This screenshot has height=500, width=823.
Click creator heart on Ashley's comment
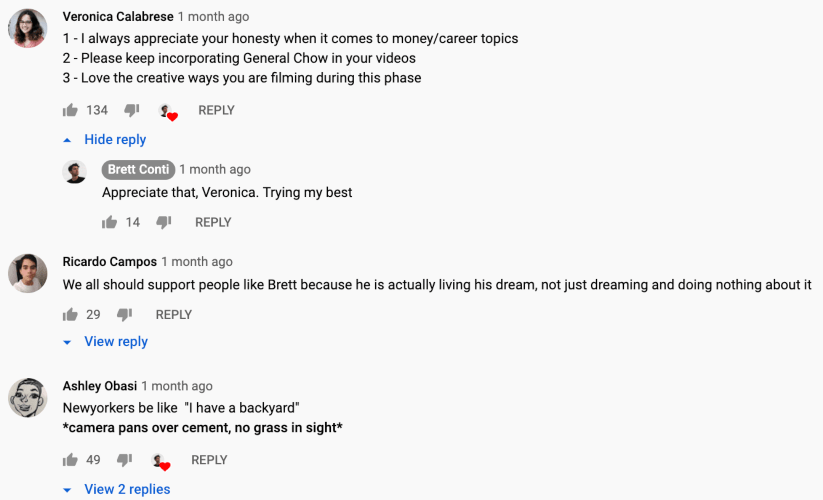(x=160, y=461)
